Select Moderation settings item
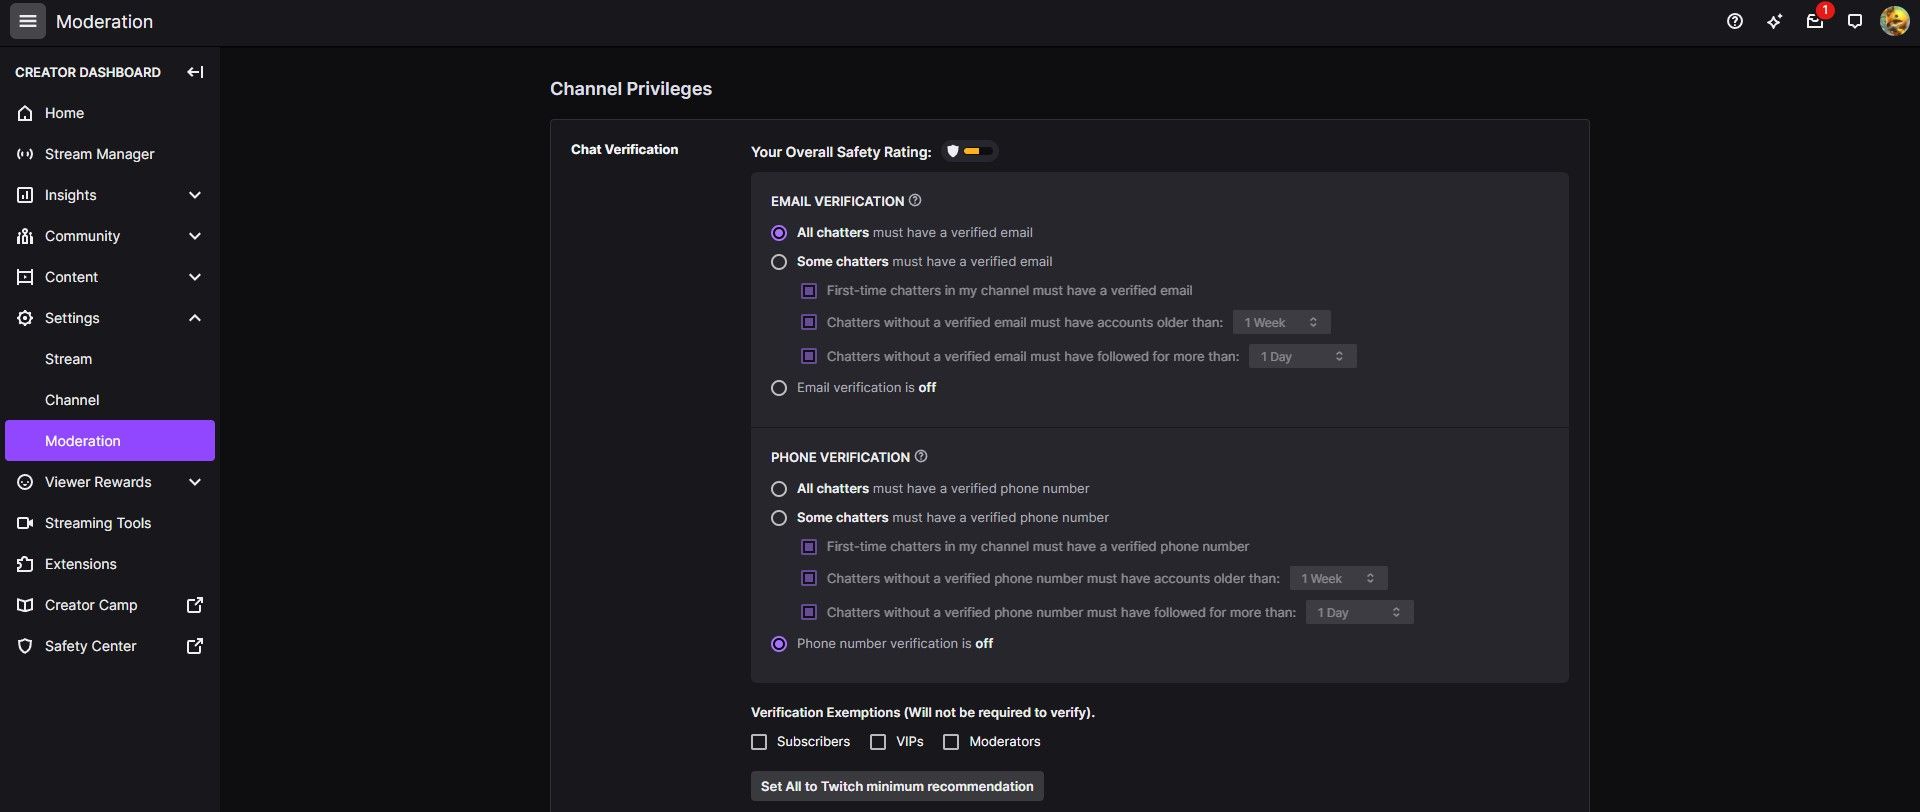The image size is (1920, 812). point(110,441)
